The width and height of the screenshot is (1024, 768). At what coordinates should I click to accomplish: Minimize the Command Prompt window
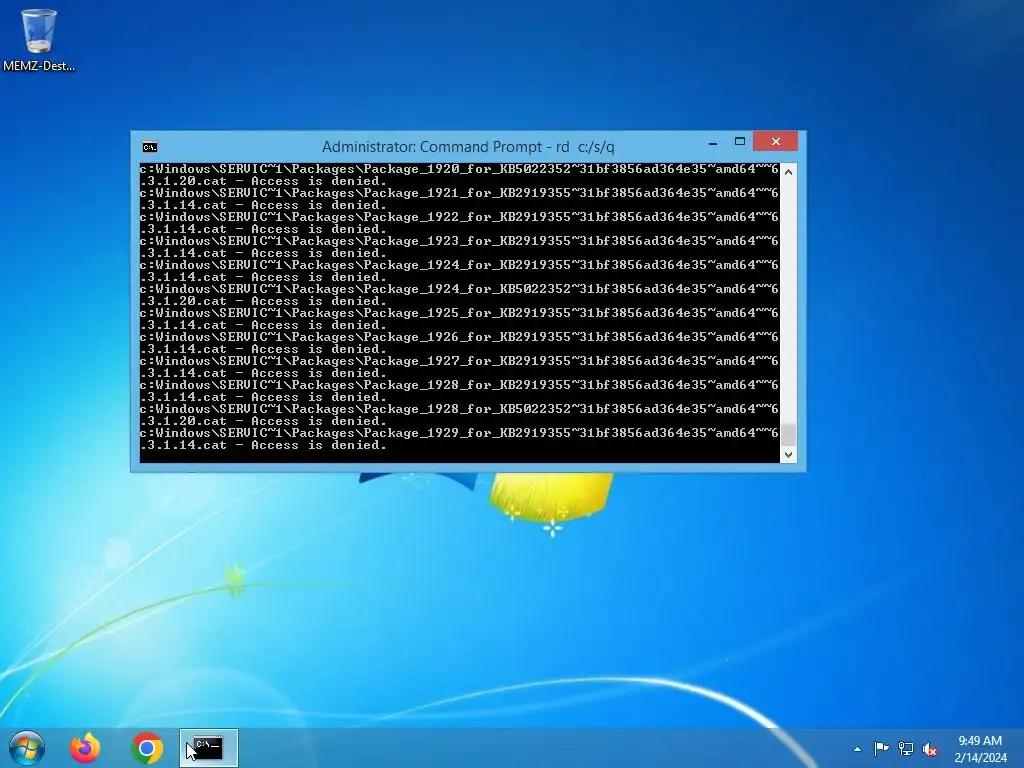713,142
